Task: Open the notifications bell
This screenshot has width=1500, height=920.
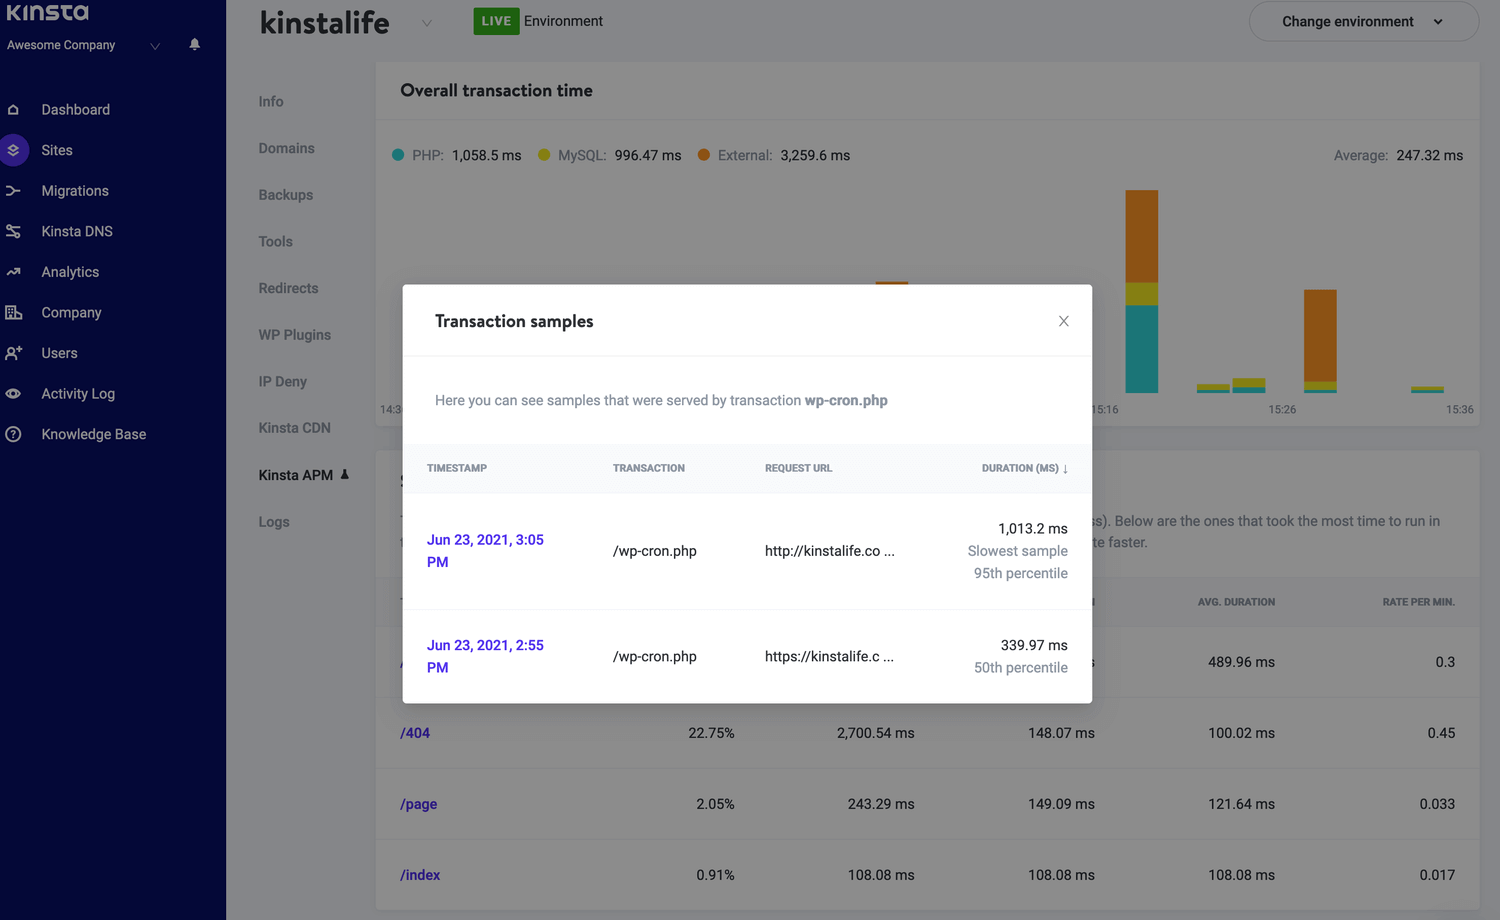Action: click(194, 45)
